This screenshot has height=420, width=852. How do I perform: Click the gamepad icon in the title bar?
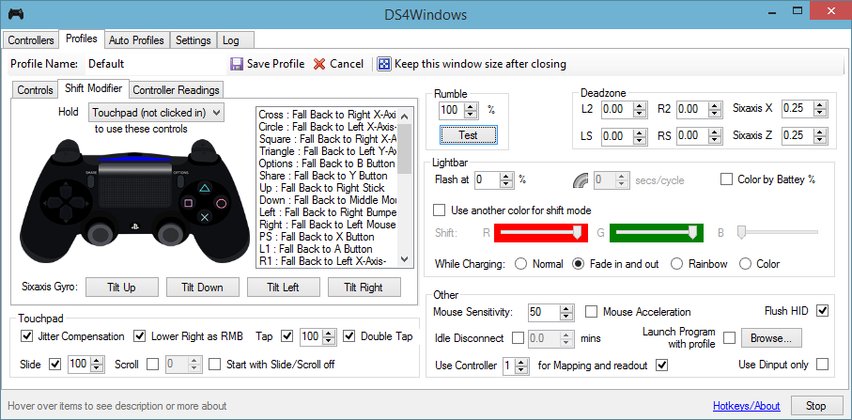(x=16, y=13)
